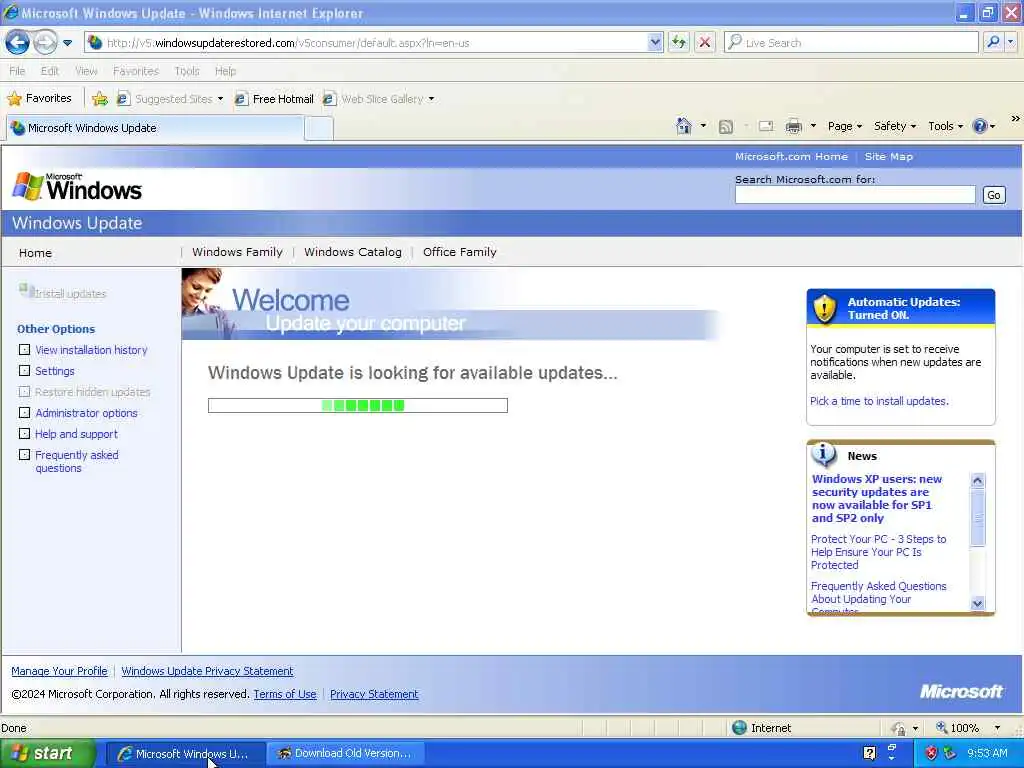The image size is (1024, 768).
Task: Click the Go search button
Action: pos(993,195)
